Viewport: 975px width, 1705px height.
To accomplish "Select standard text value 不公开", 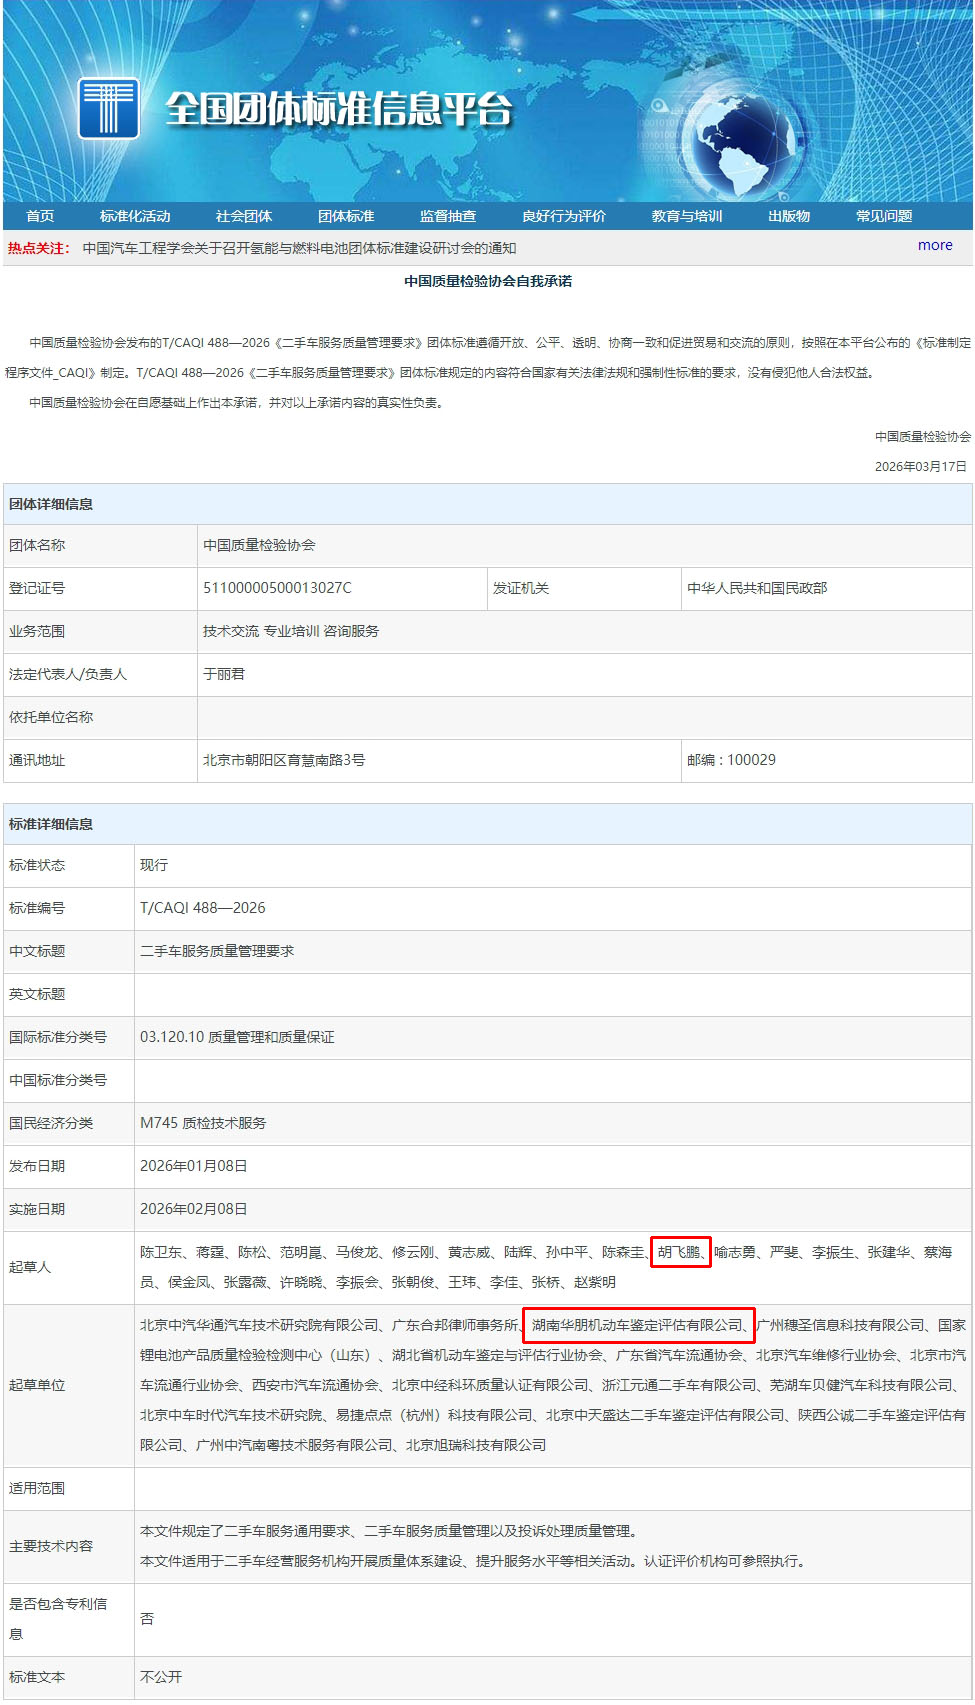I will tap(161, 1677).
